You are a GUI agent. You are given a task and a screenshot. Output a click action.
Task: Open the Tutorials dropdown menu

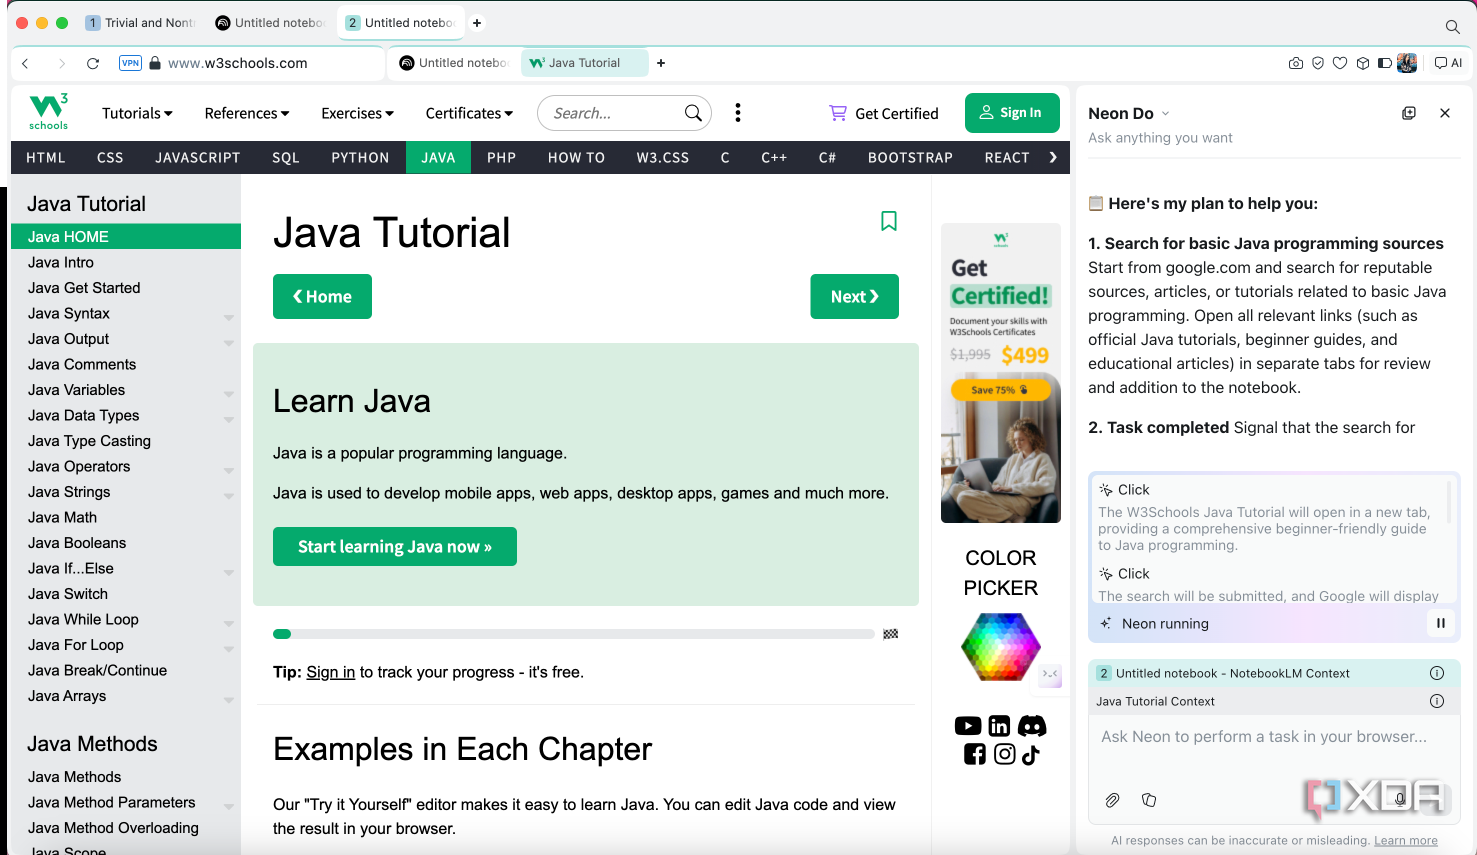pyautogui.click(x=137, y=113)
